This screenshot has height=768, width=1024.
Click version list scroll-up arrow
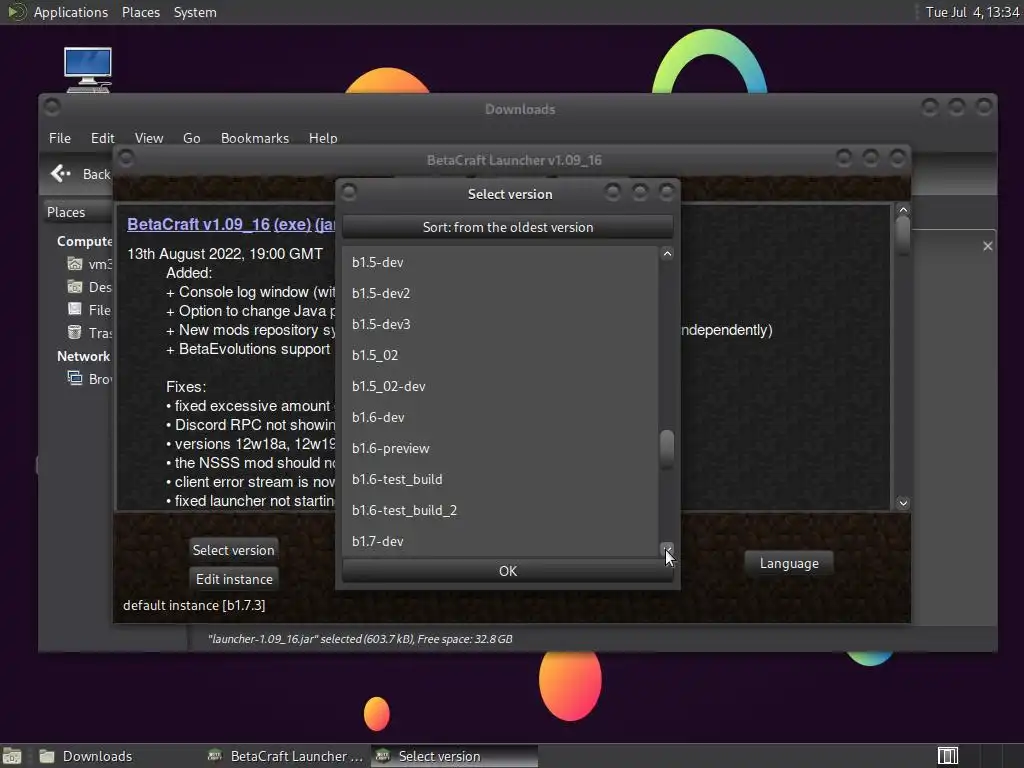click(x=667, y=254)
